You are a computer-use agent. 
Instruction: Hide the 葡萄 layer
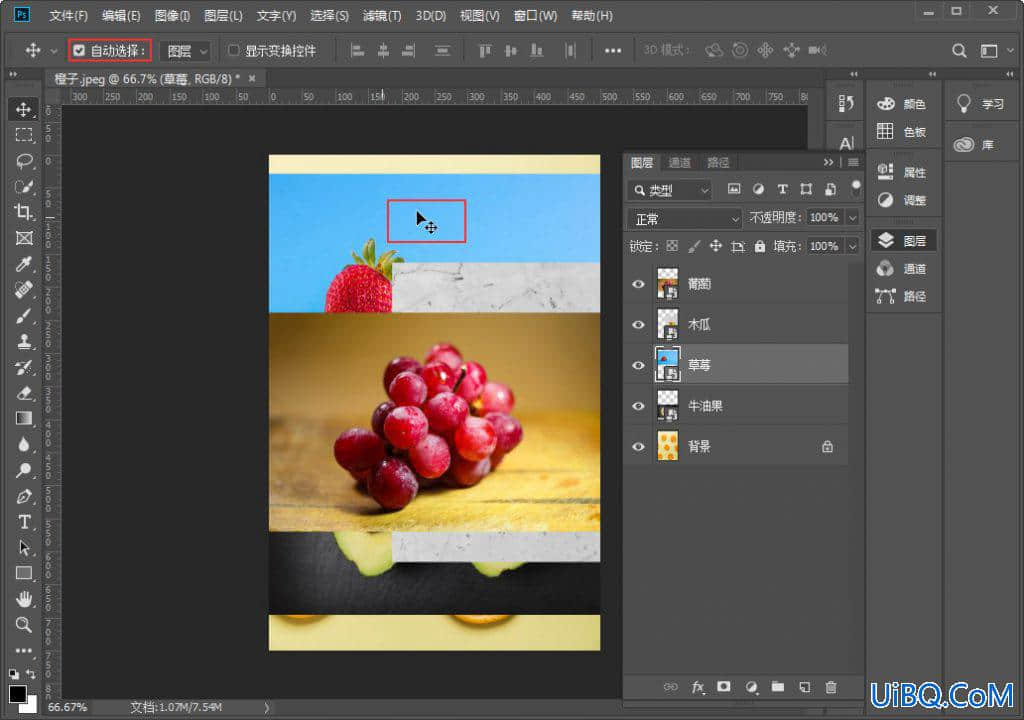point(638,284)
